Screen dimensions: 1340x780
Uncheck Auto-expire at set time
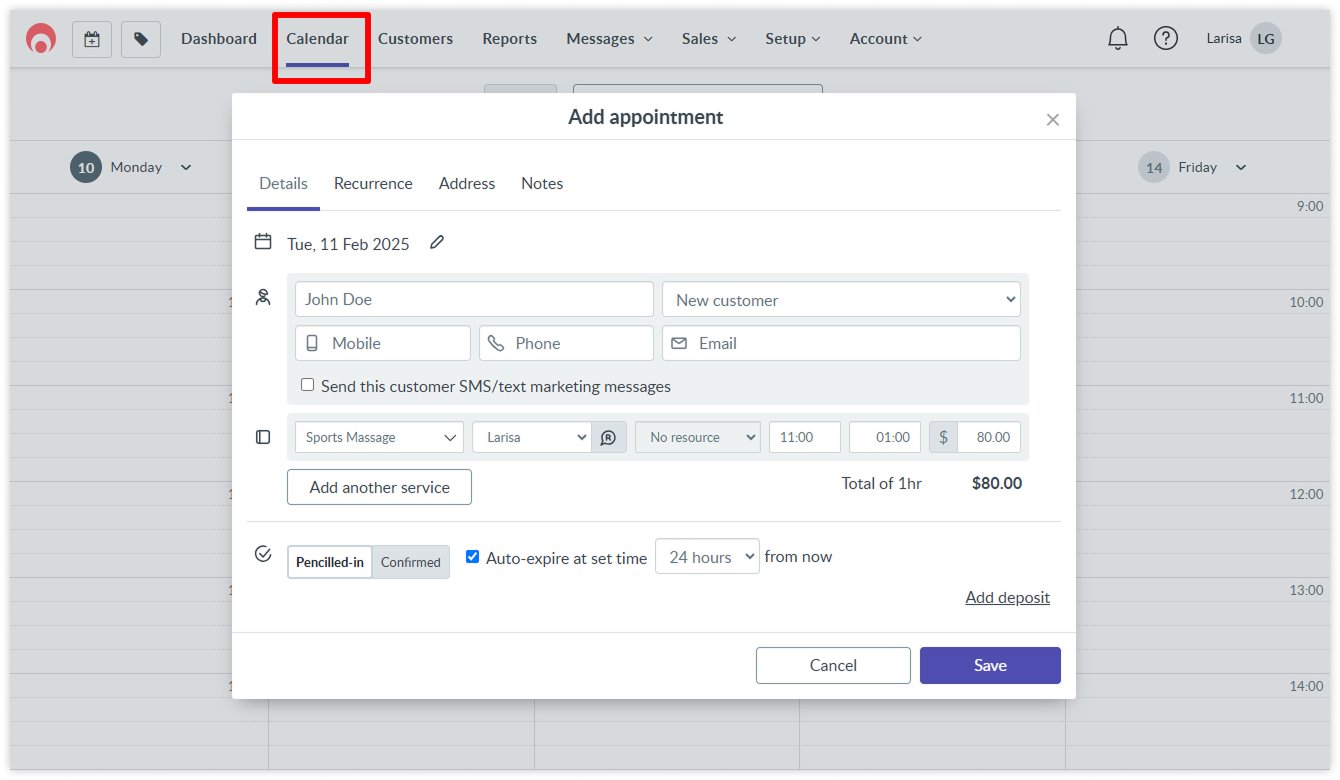pyautogui.click(x=473, y=557)
